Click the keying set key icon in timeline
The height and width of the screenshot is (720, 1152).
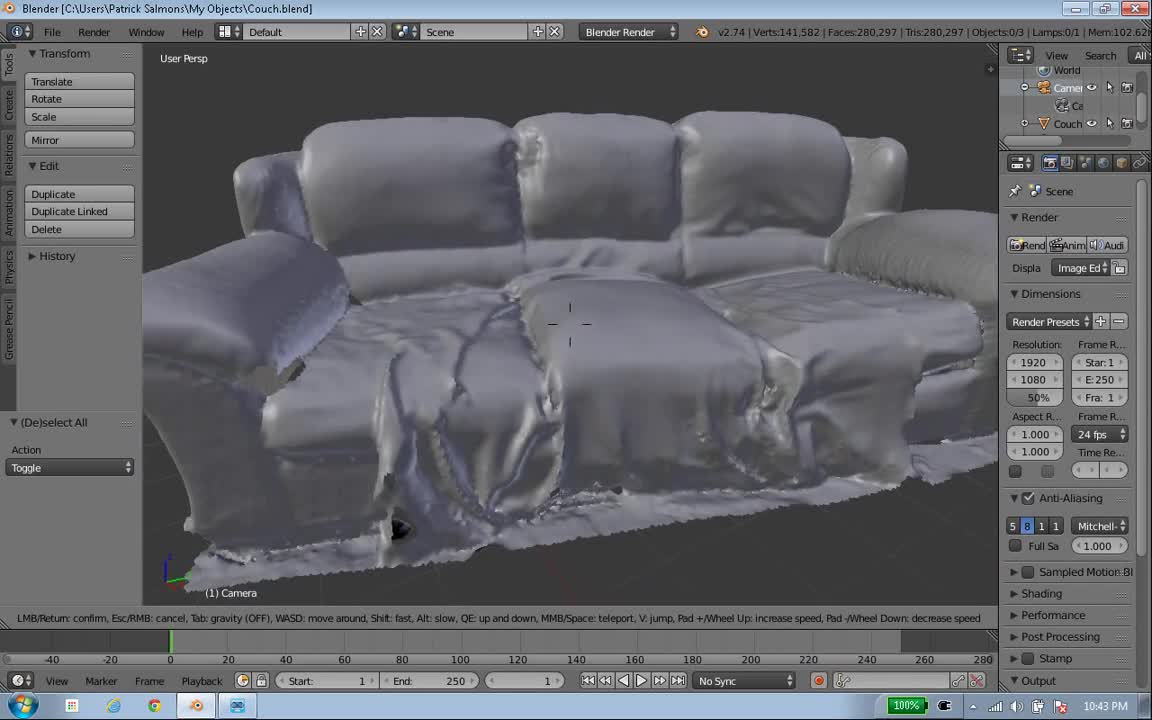pos(841,680)
